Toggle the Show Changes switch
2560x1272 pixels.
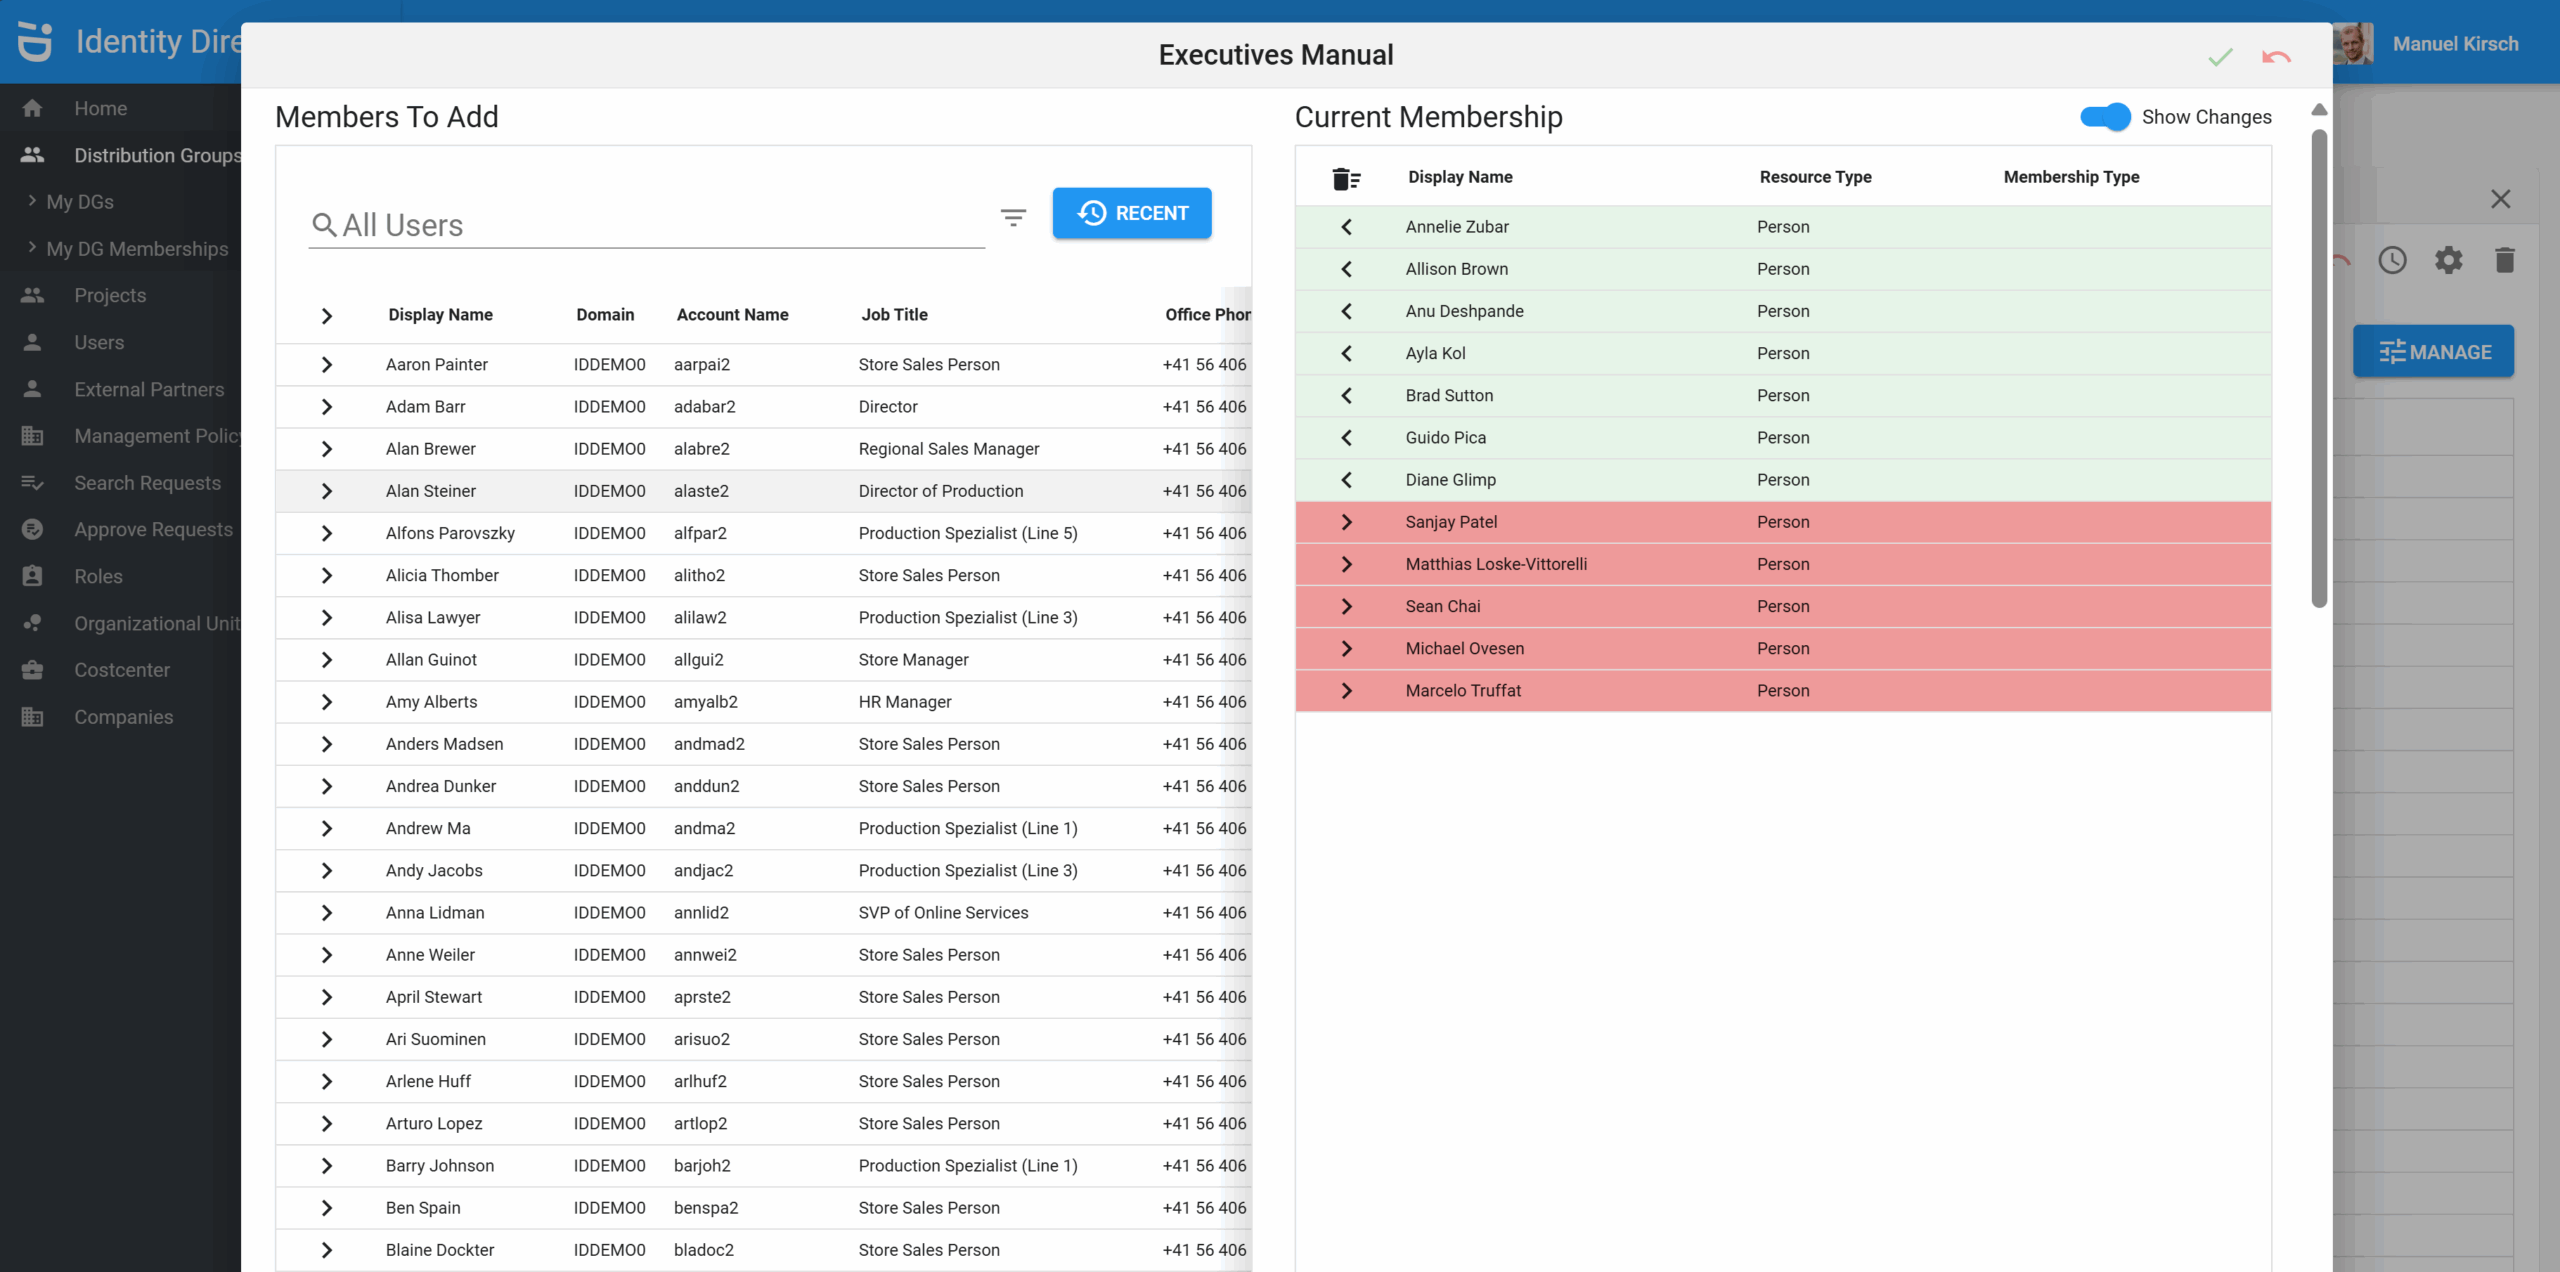(2104, 117)
